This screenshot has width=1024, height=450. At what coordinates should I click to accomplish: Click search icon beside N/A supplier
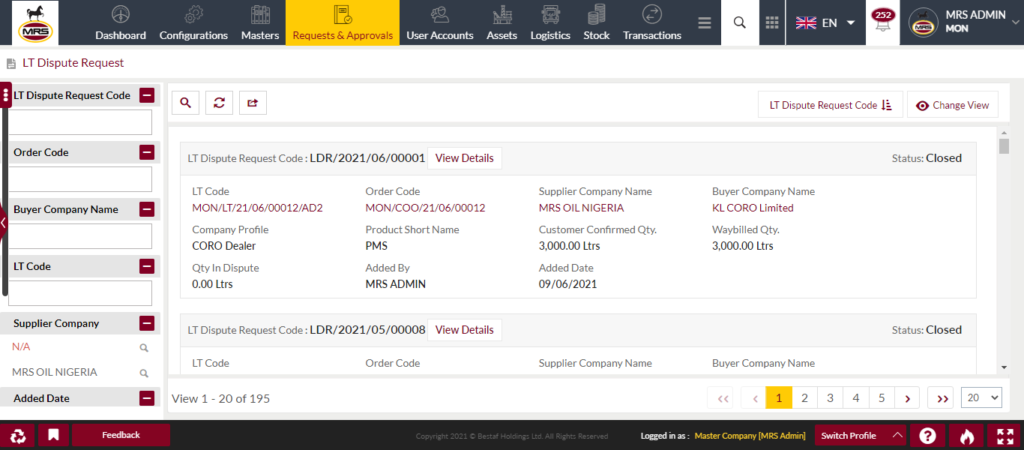pyautogui.click(x=144, y=348)
